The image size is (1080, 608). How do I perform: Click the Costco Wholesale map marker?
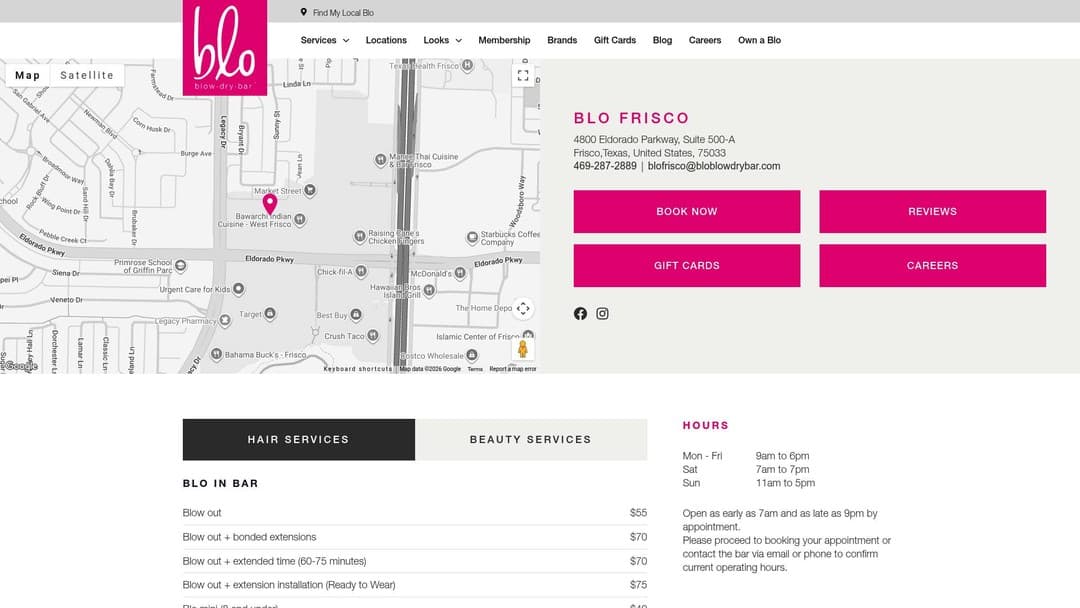coord(472,355)
